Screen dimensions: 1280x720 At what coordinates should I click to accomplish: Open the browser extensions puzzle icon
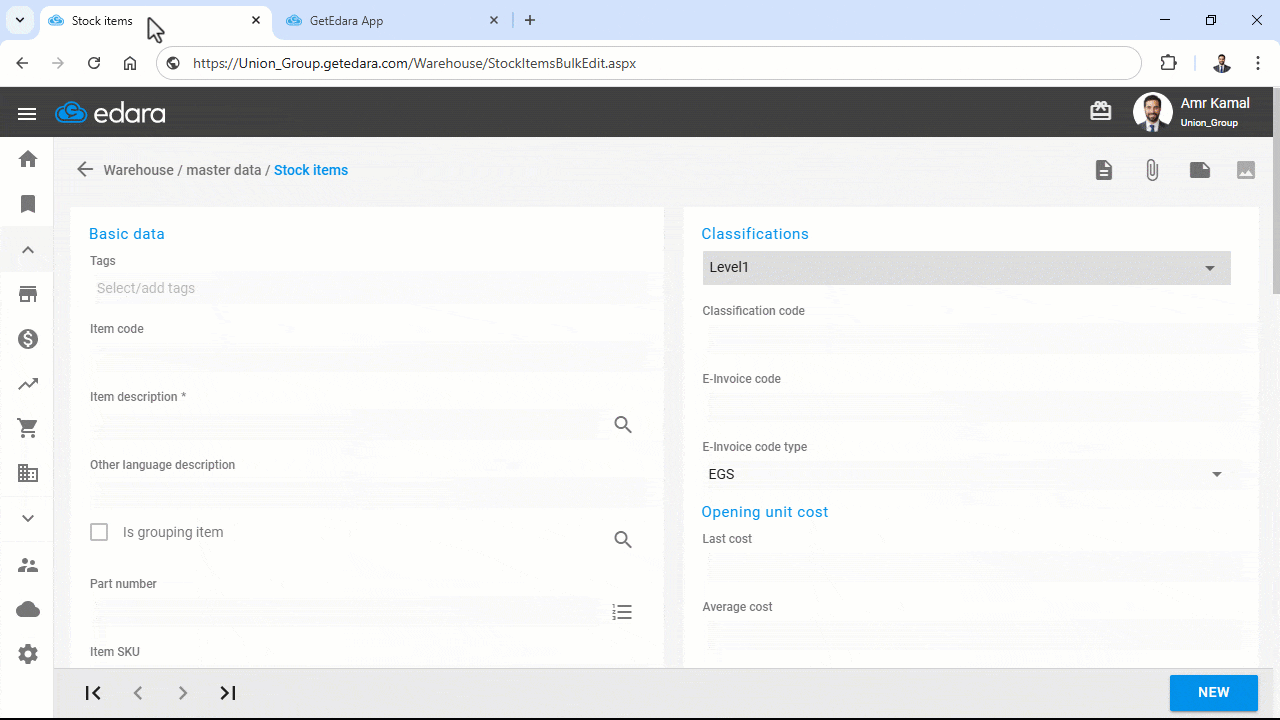coord(1169,63)
